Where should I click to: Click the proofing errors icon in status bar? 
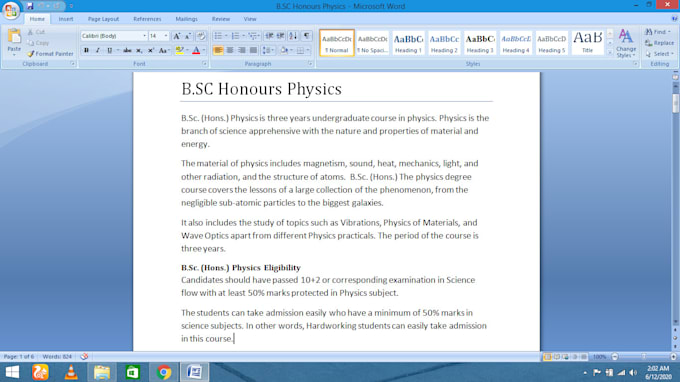coord(84,356)
